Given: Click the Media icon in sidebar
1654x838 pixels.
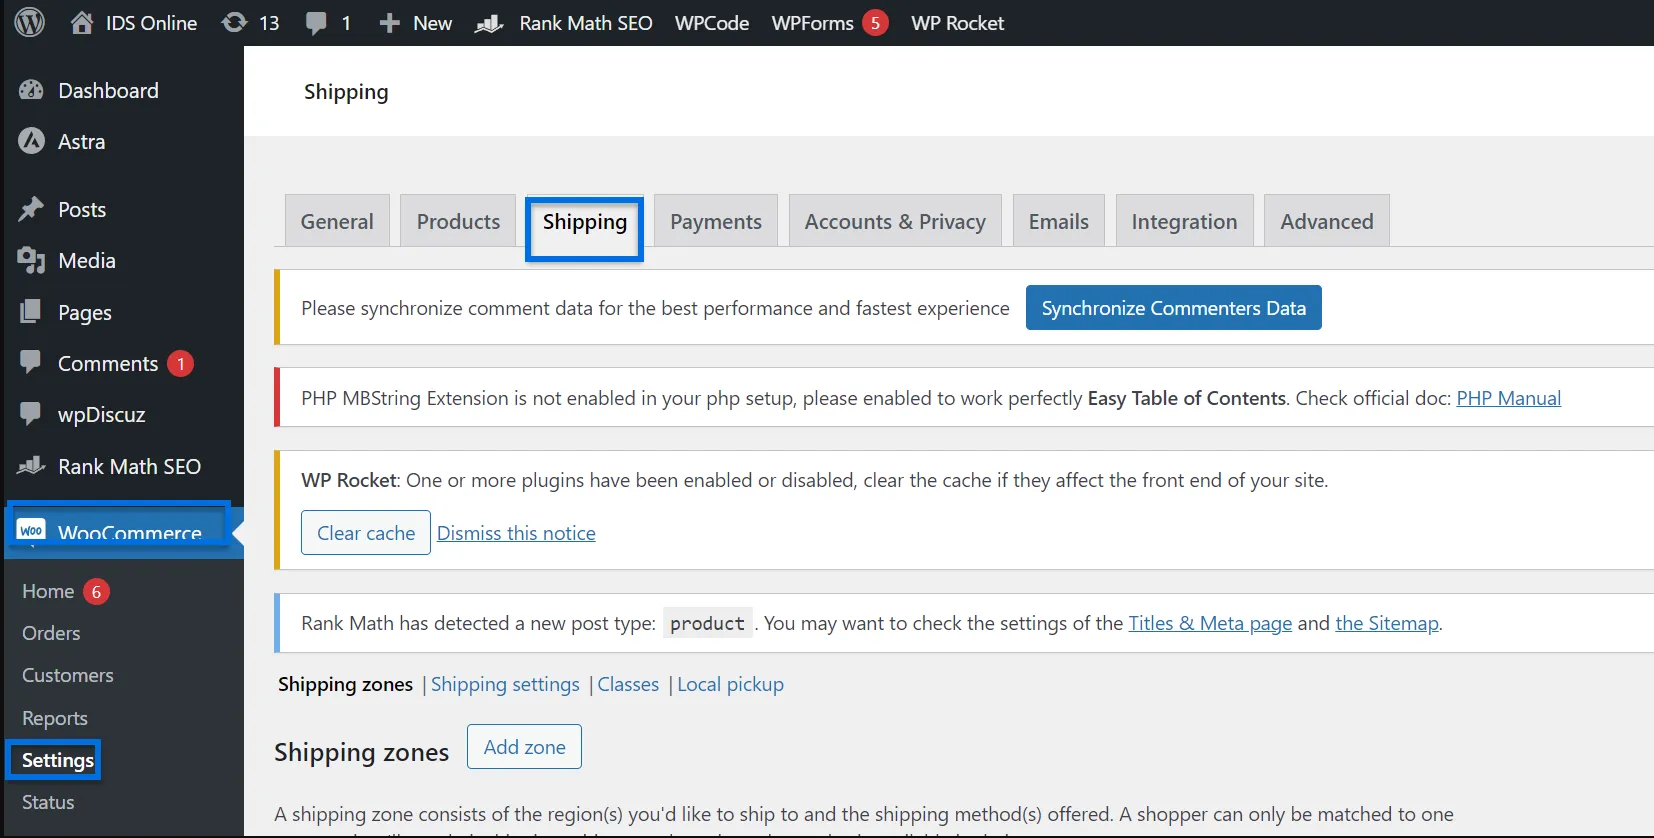Looking at the screenshot, I should tap(31, 260).
